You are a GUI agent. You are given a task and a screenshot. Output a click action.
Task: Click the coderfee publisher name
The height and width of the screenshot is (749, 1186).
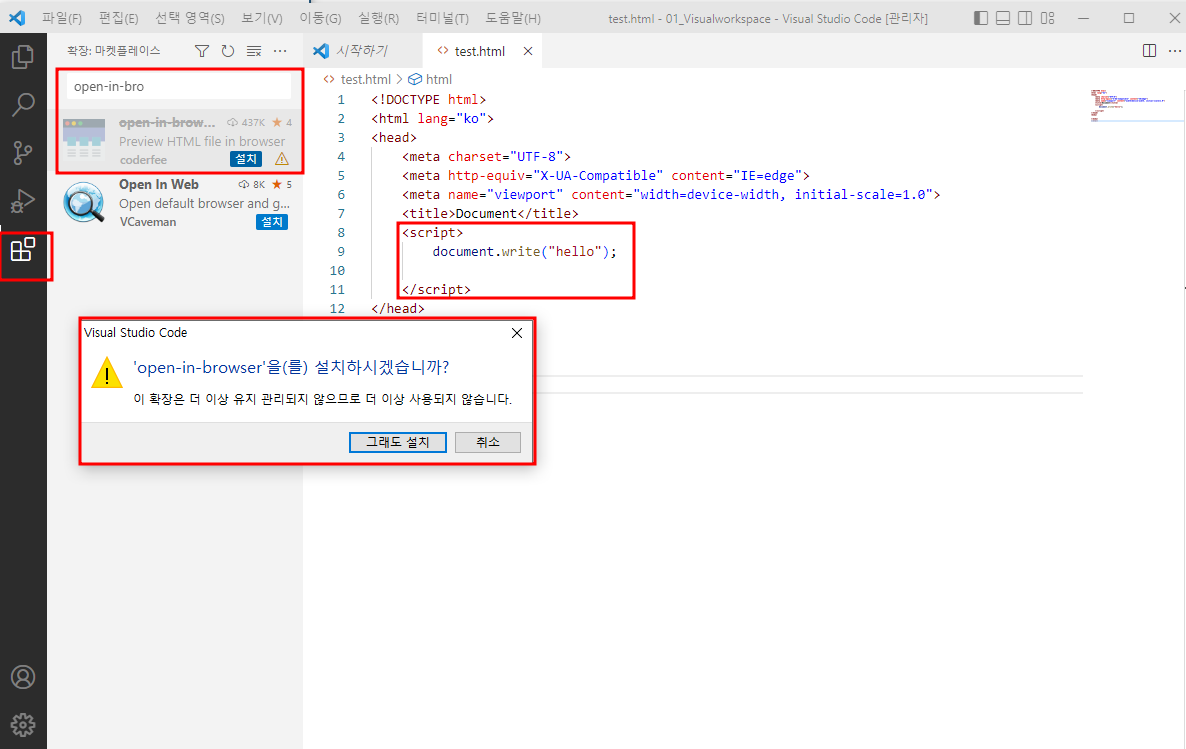[x=143, y=160]
